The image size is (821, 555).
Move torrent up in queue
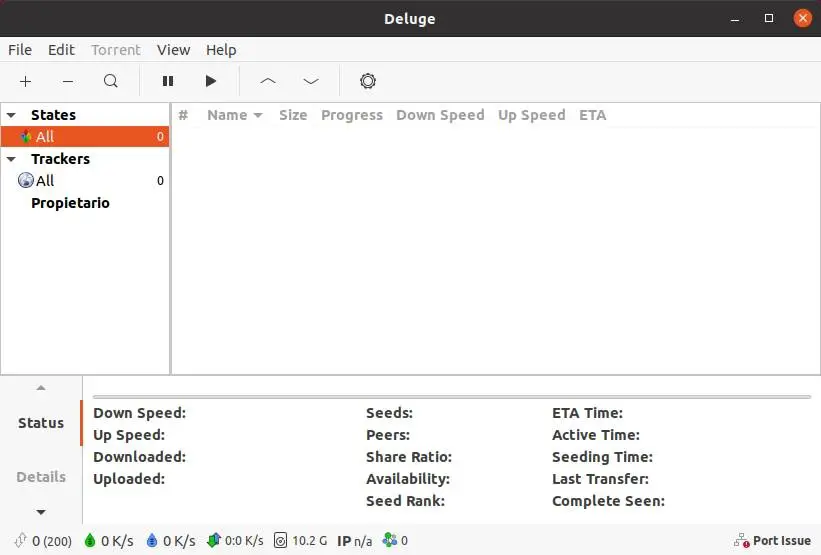(268, 81)
